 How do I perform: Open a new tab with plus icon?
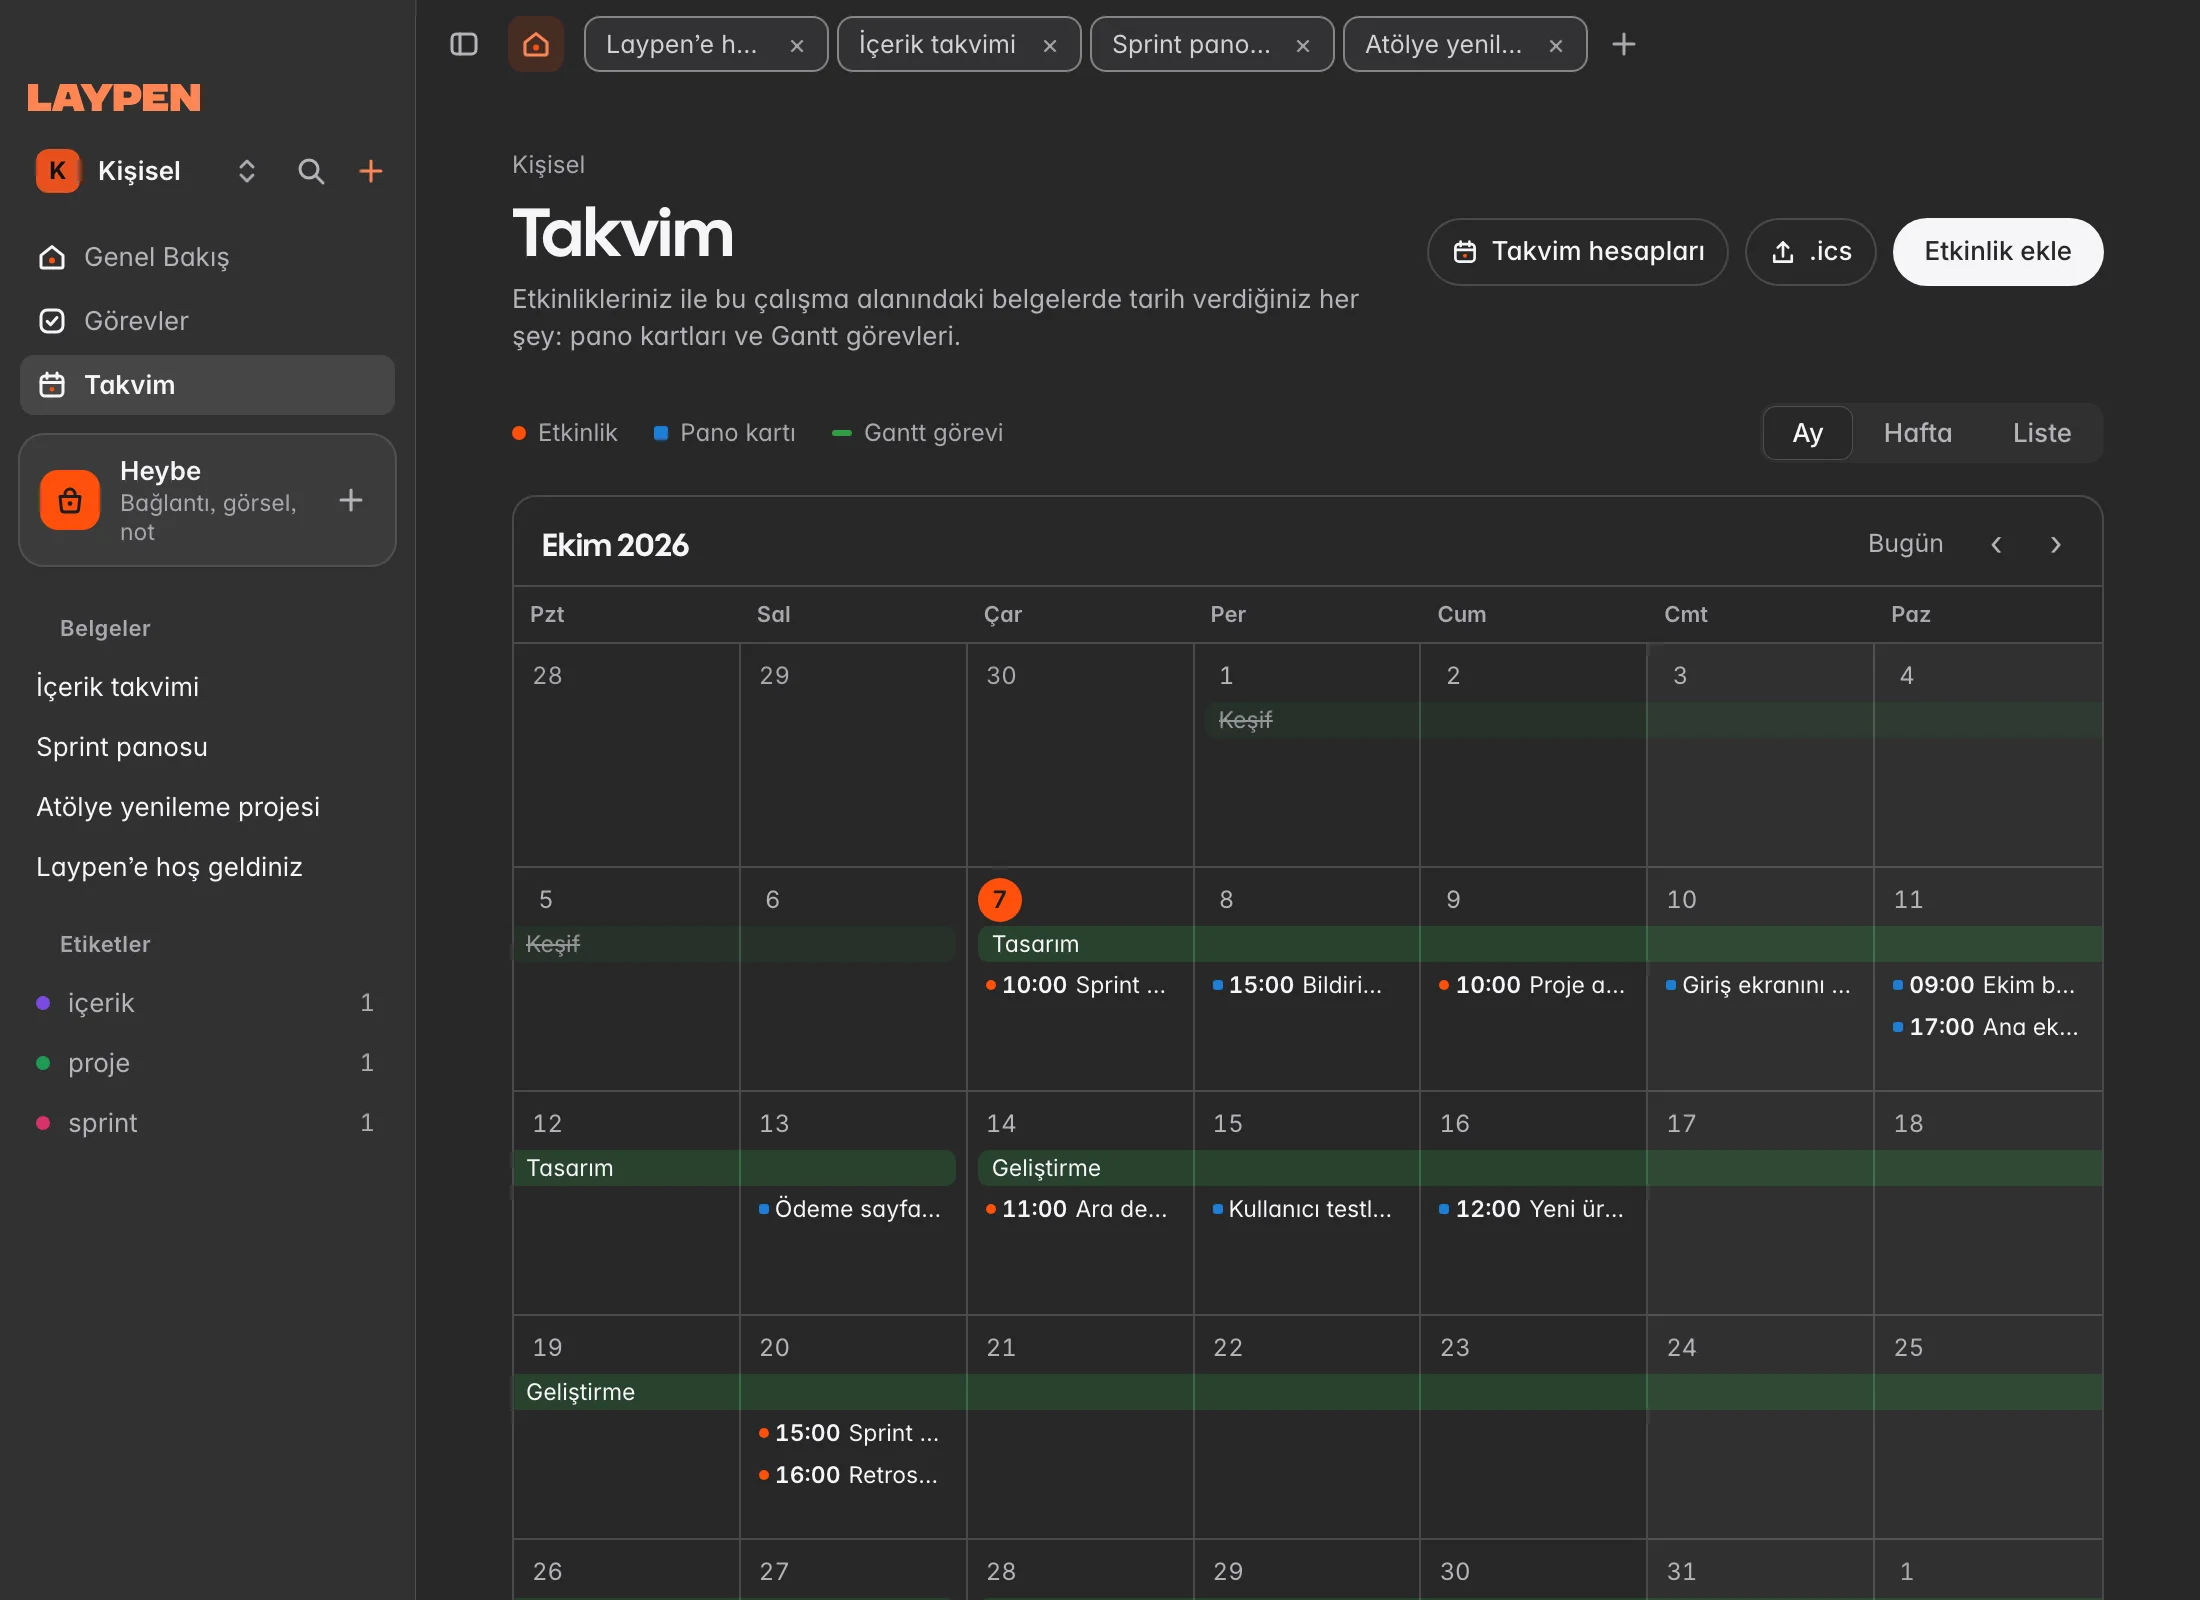(x=1624, y=44)
